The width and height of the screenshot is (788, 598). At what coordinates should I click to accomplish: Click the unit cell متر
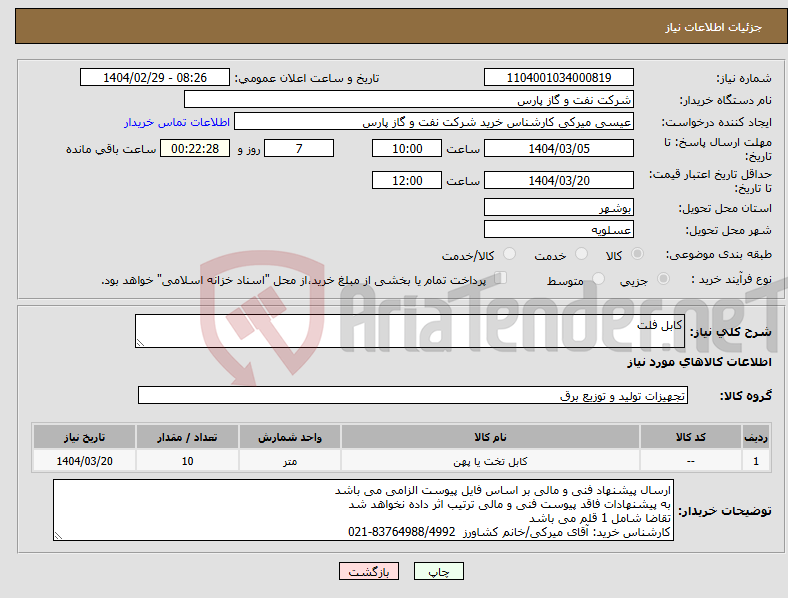point(290,461)
